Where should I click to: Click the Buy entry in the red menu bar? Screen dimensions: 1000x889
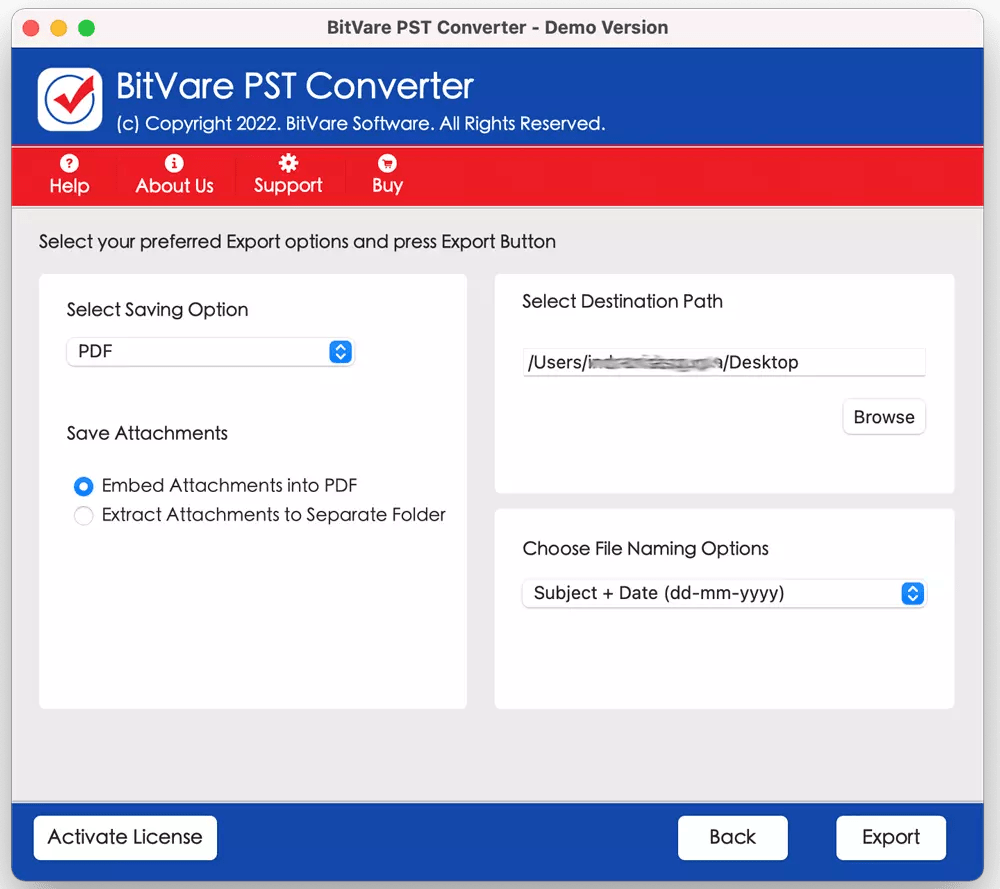coord(387,186)
